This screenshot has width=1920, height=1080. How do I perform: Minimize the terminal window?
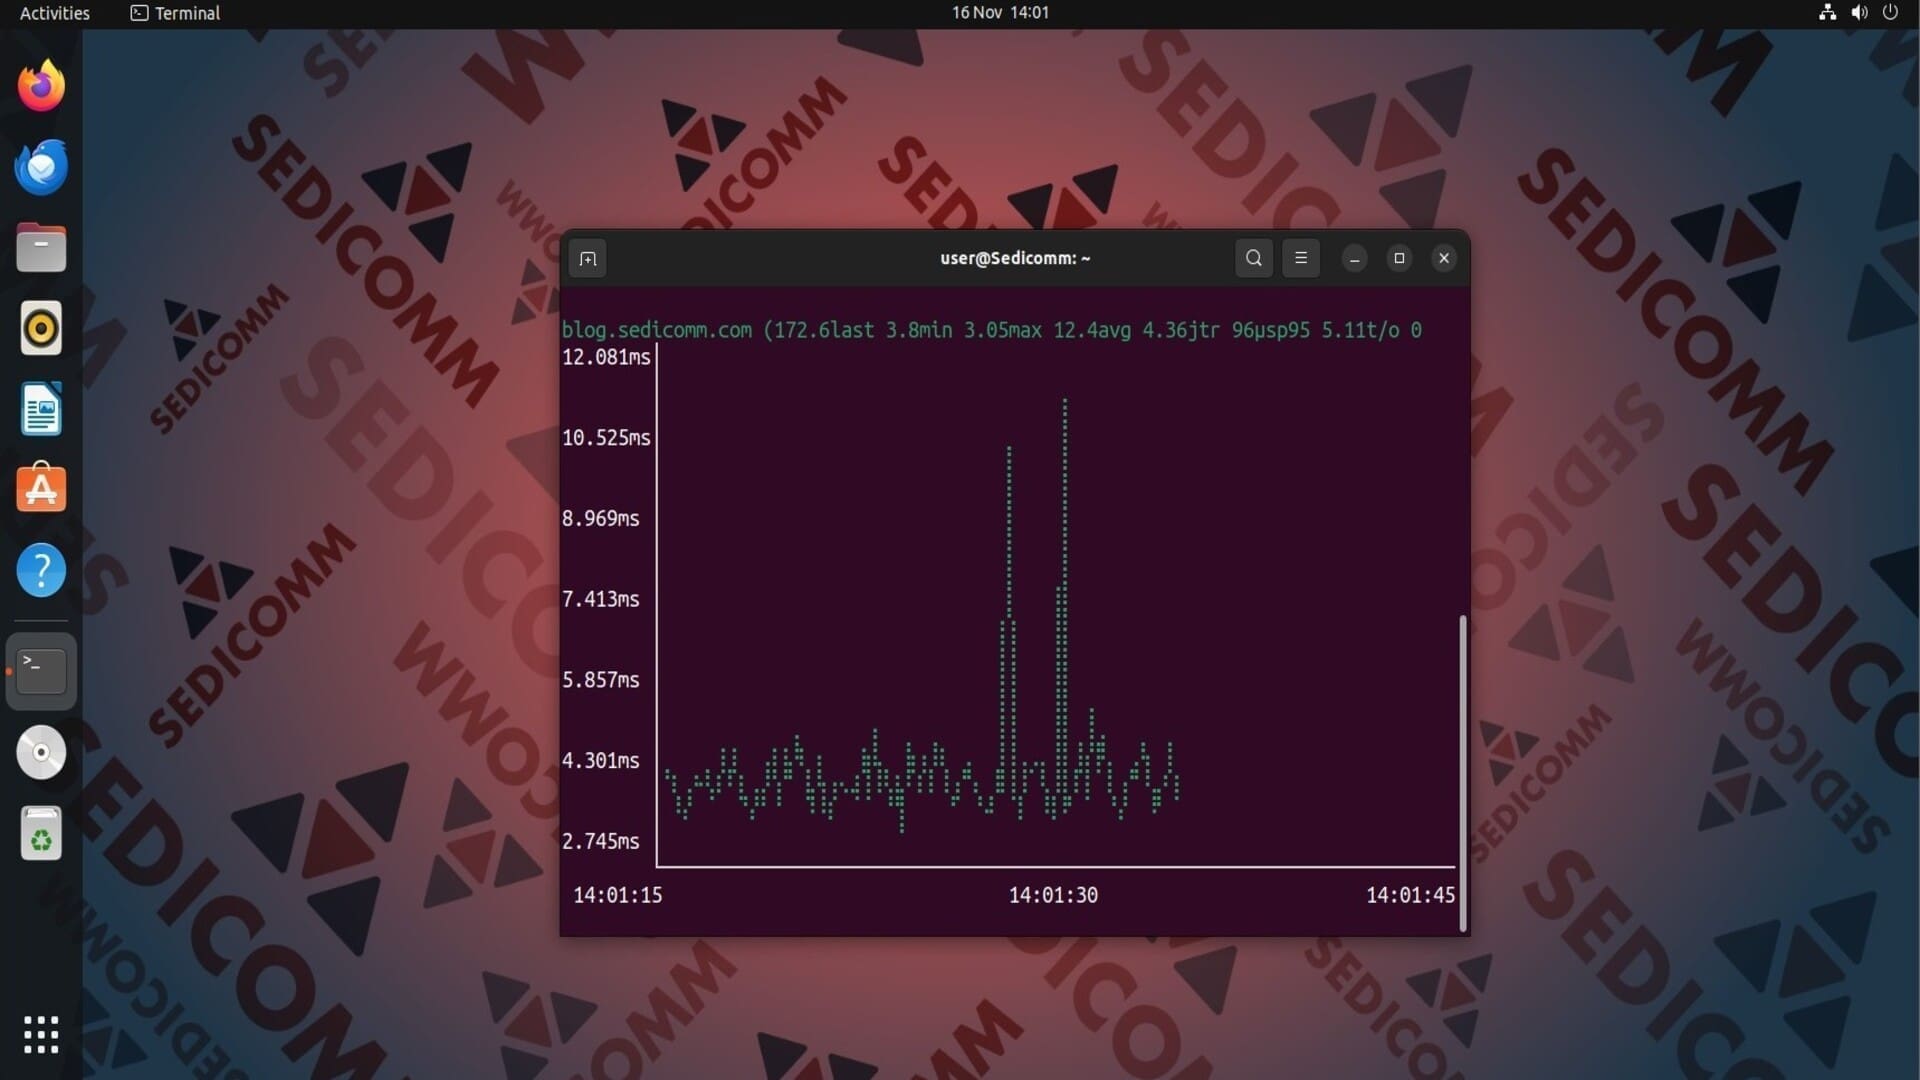pos(1355,259)
